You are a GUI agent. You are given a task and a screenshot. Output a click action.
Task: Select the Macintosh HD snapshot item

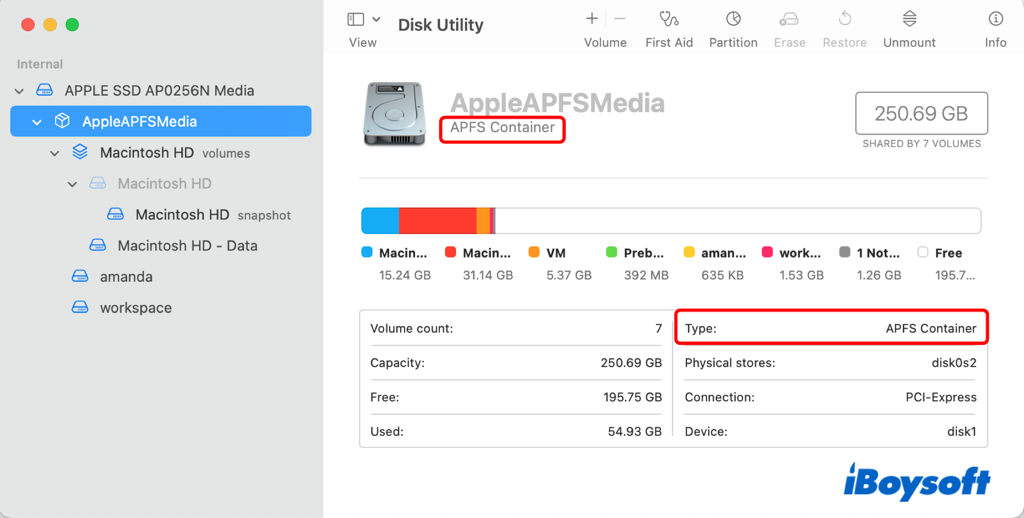(182, 215)
